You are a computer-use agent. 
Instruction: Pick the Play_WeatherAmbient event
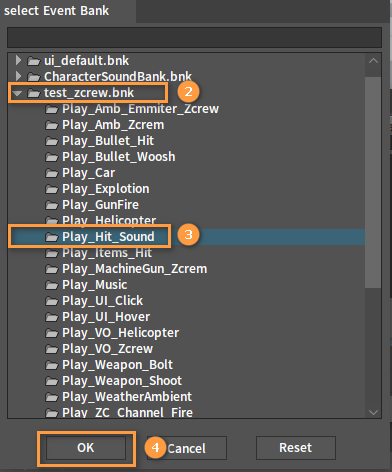(x=127, y=397)
